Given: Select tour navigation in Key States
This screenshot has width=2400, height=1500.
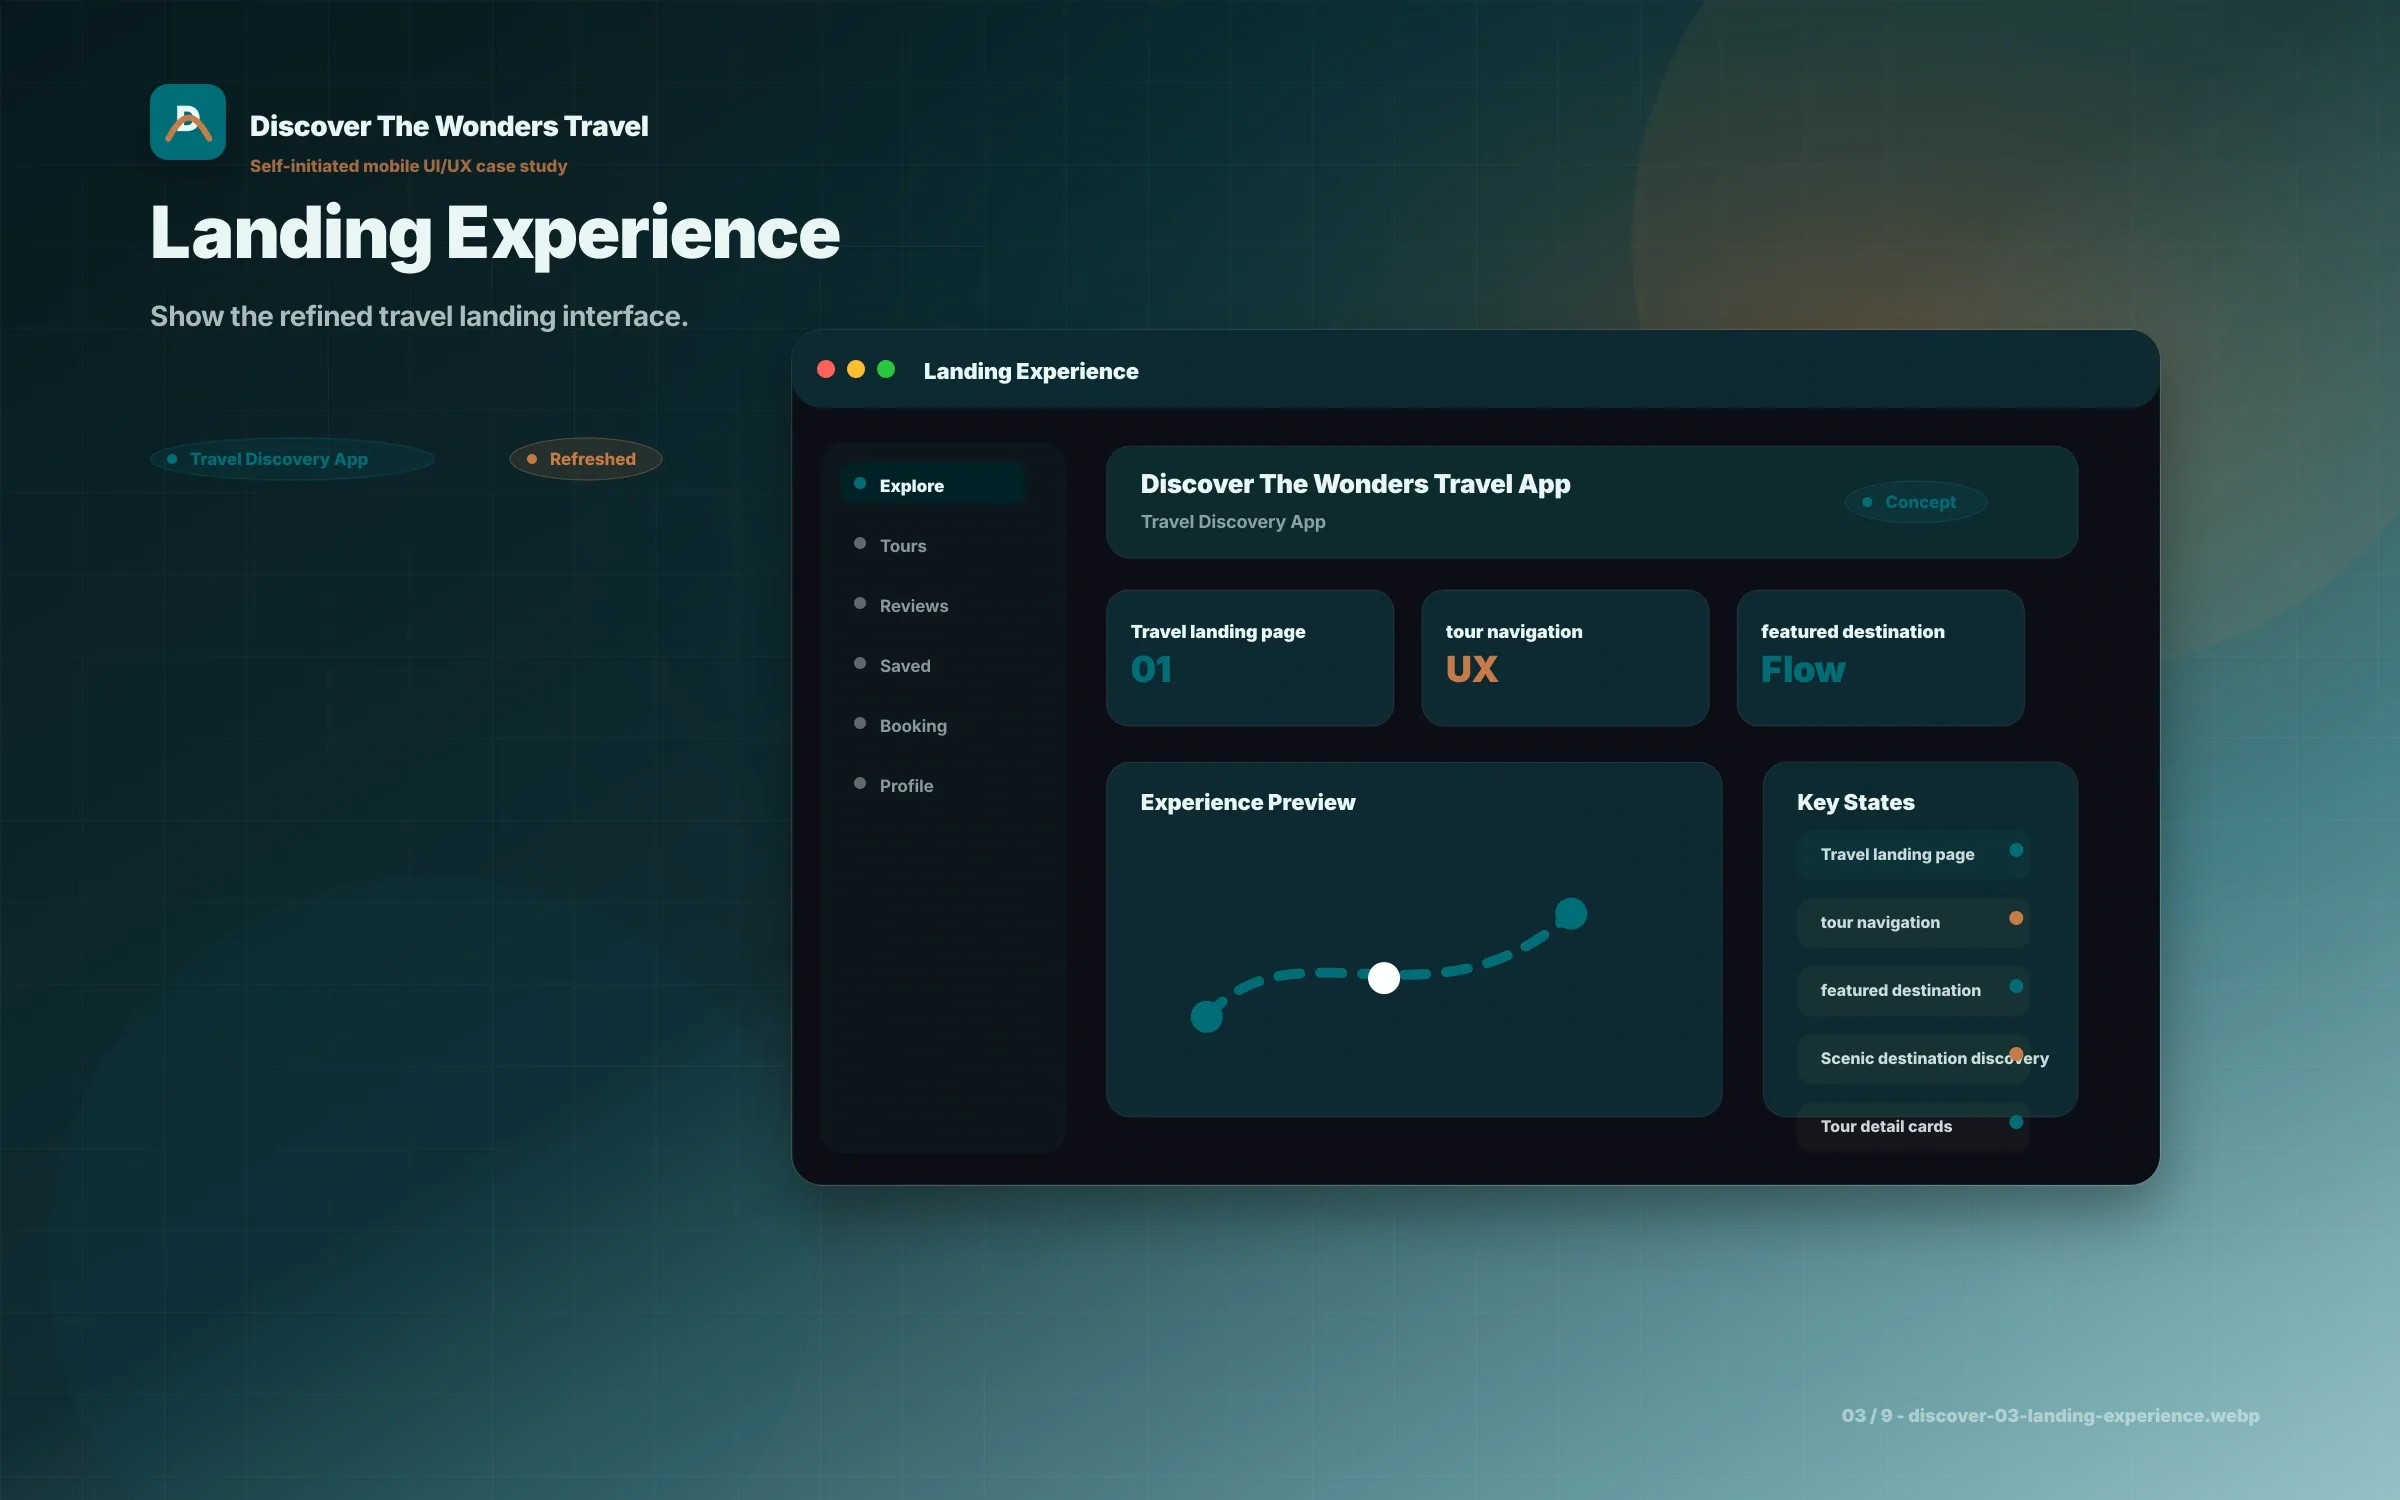Looking at the screenshot, I should [1913, 922].
